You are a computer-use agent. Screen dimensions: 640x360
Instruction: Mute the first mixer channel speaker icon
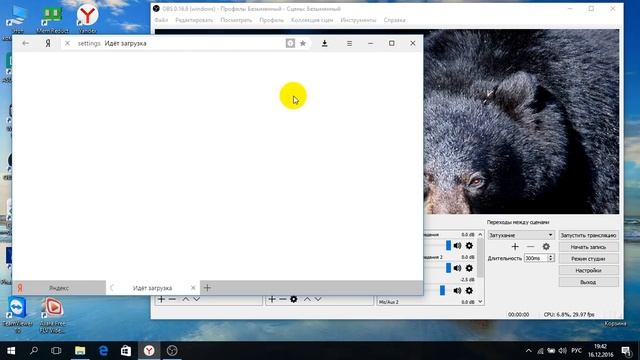click(457, 245)
